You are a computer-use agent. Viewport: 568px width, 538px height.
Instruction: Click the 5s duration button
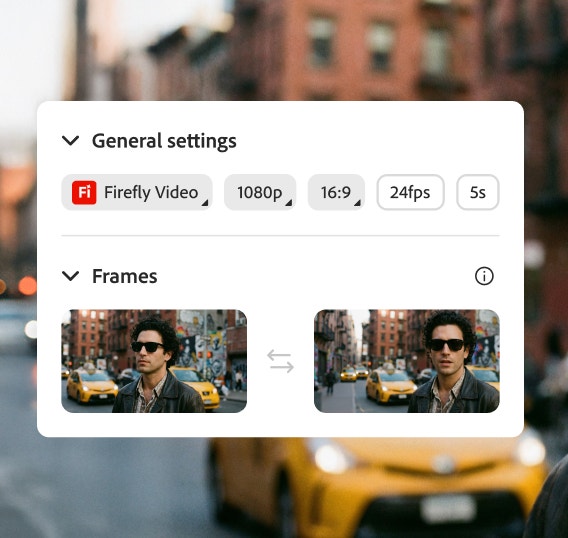tap(478, 192)
